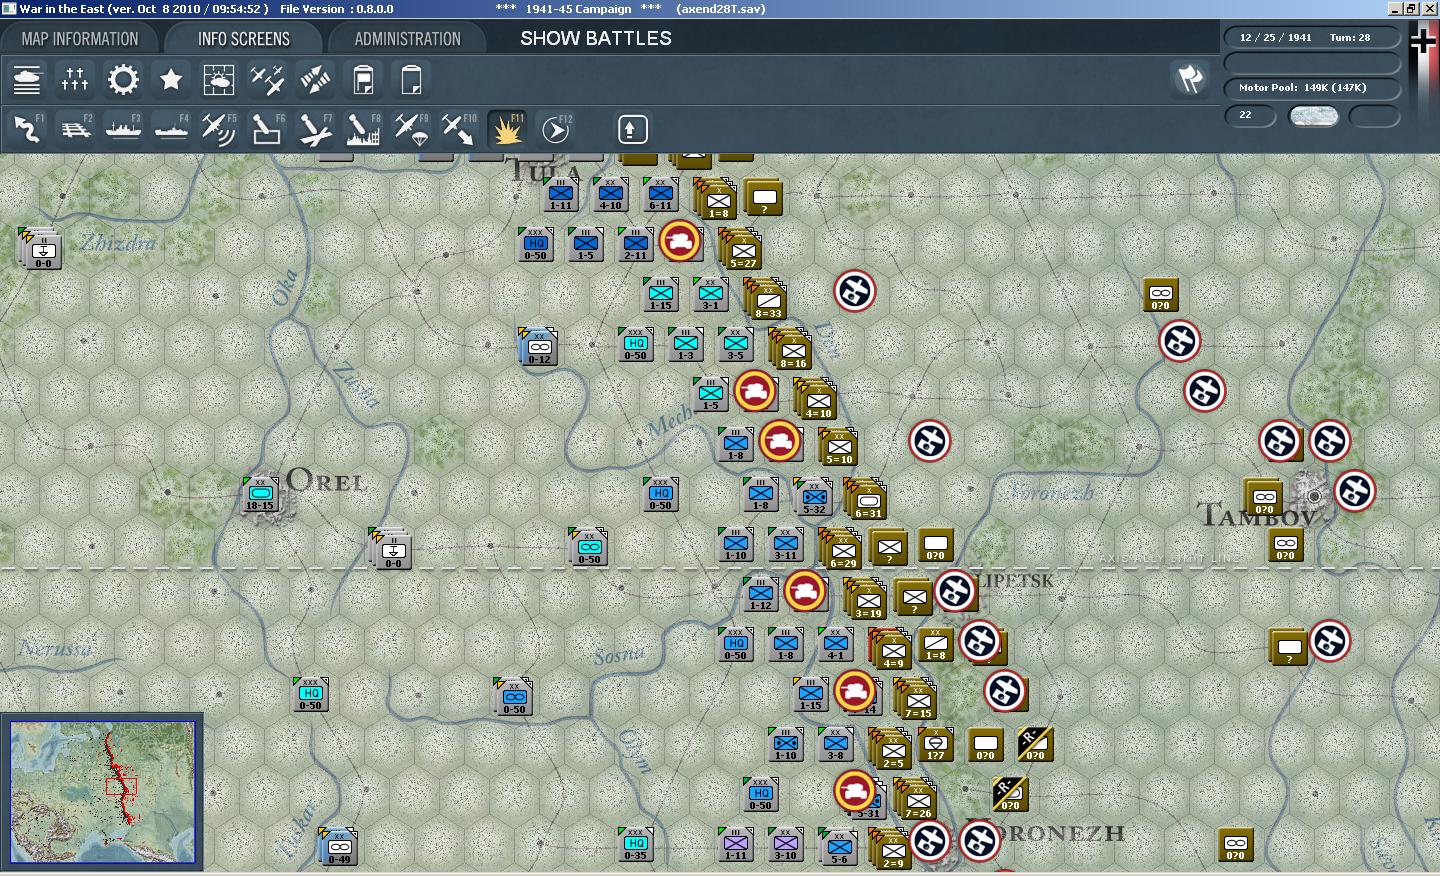Screen dimensions: 1440x876
Task: Select the Soviet 8=16 stack
Action: 791,349
